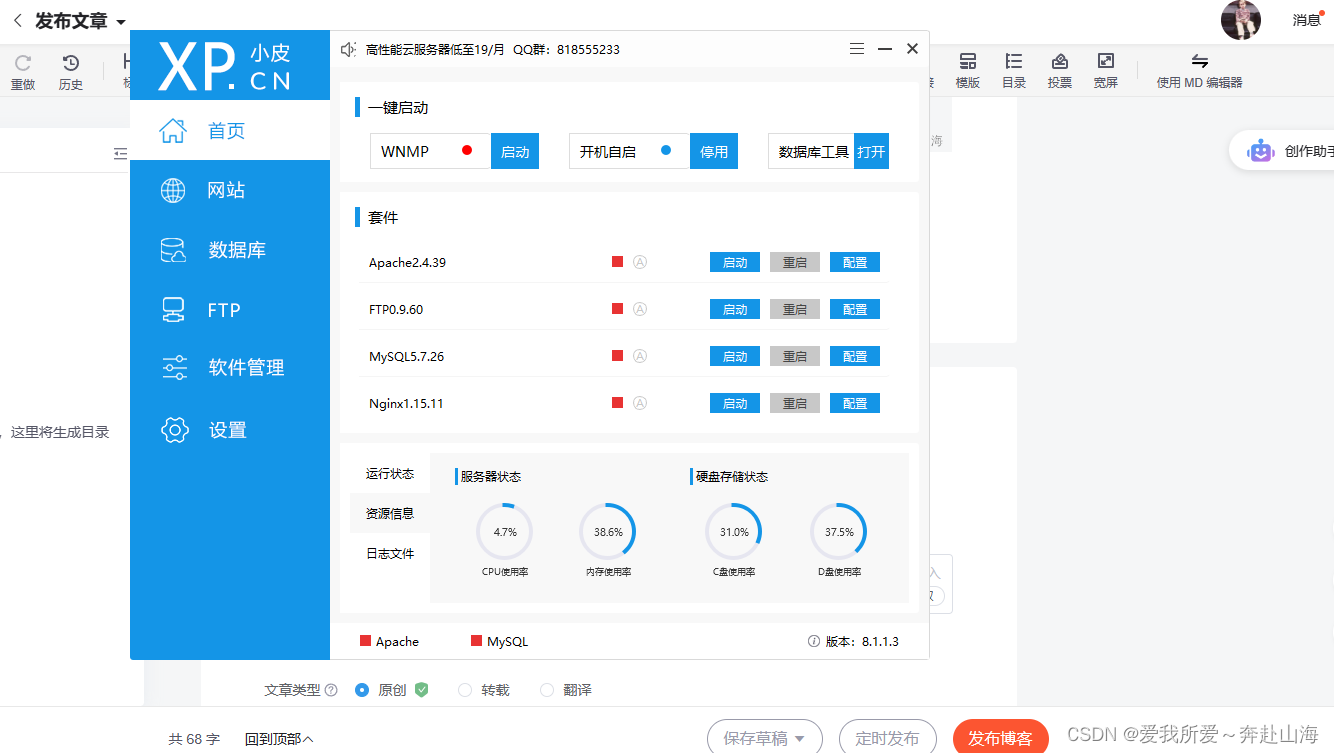Switch to the 资源信息 tab

tap(390, 513)
